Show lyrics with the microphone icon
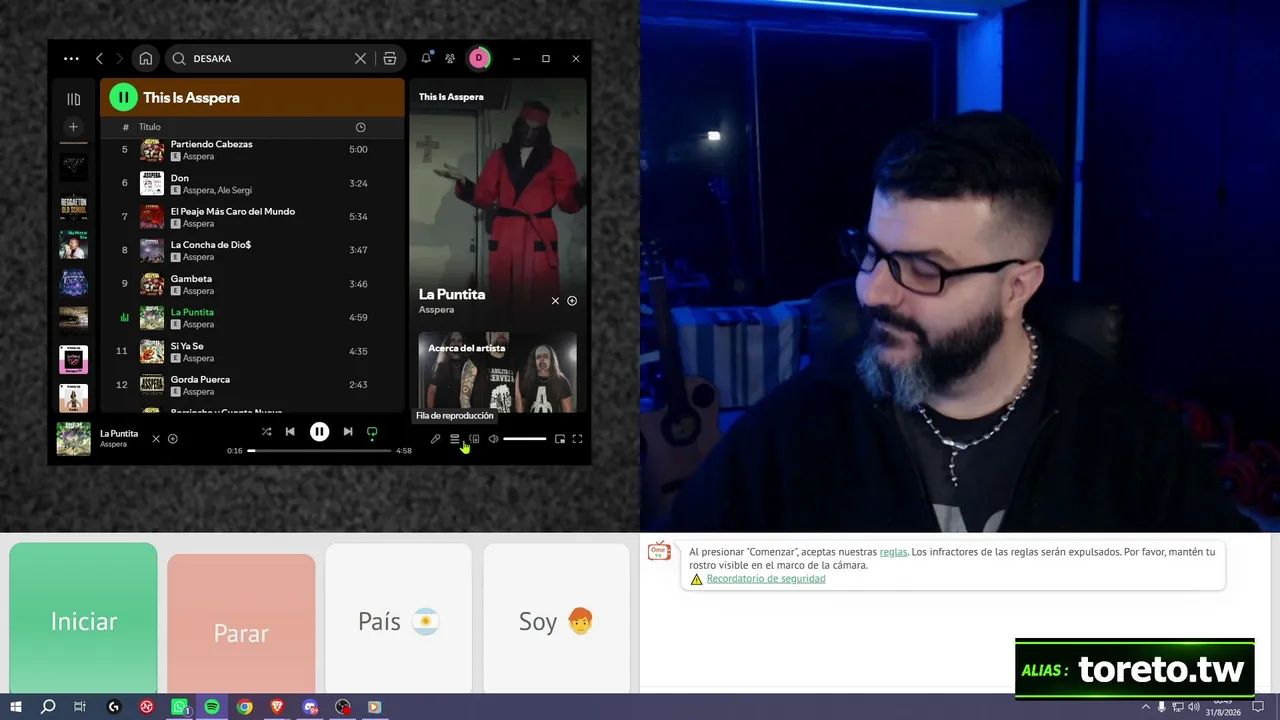Image resolution: width=1280 pixels, height=720 pixels. point(435,439)
